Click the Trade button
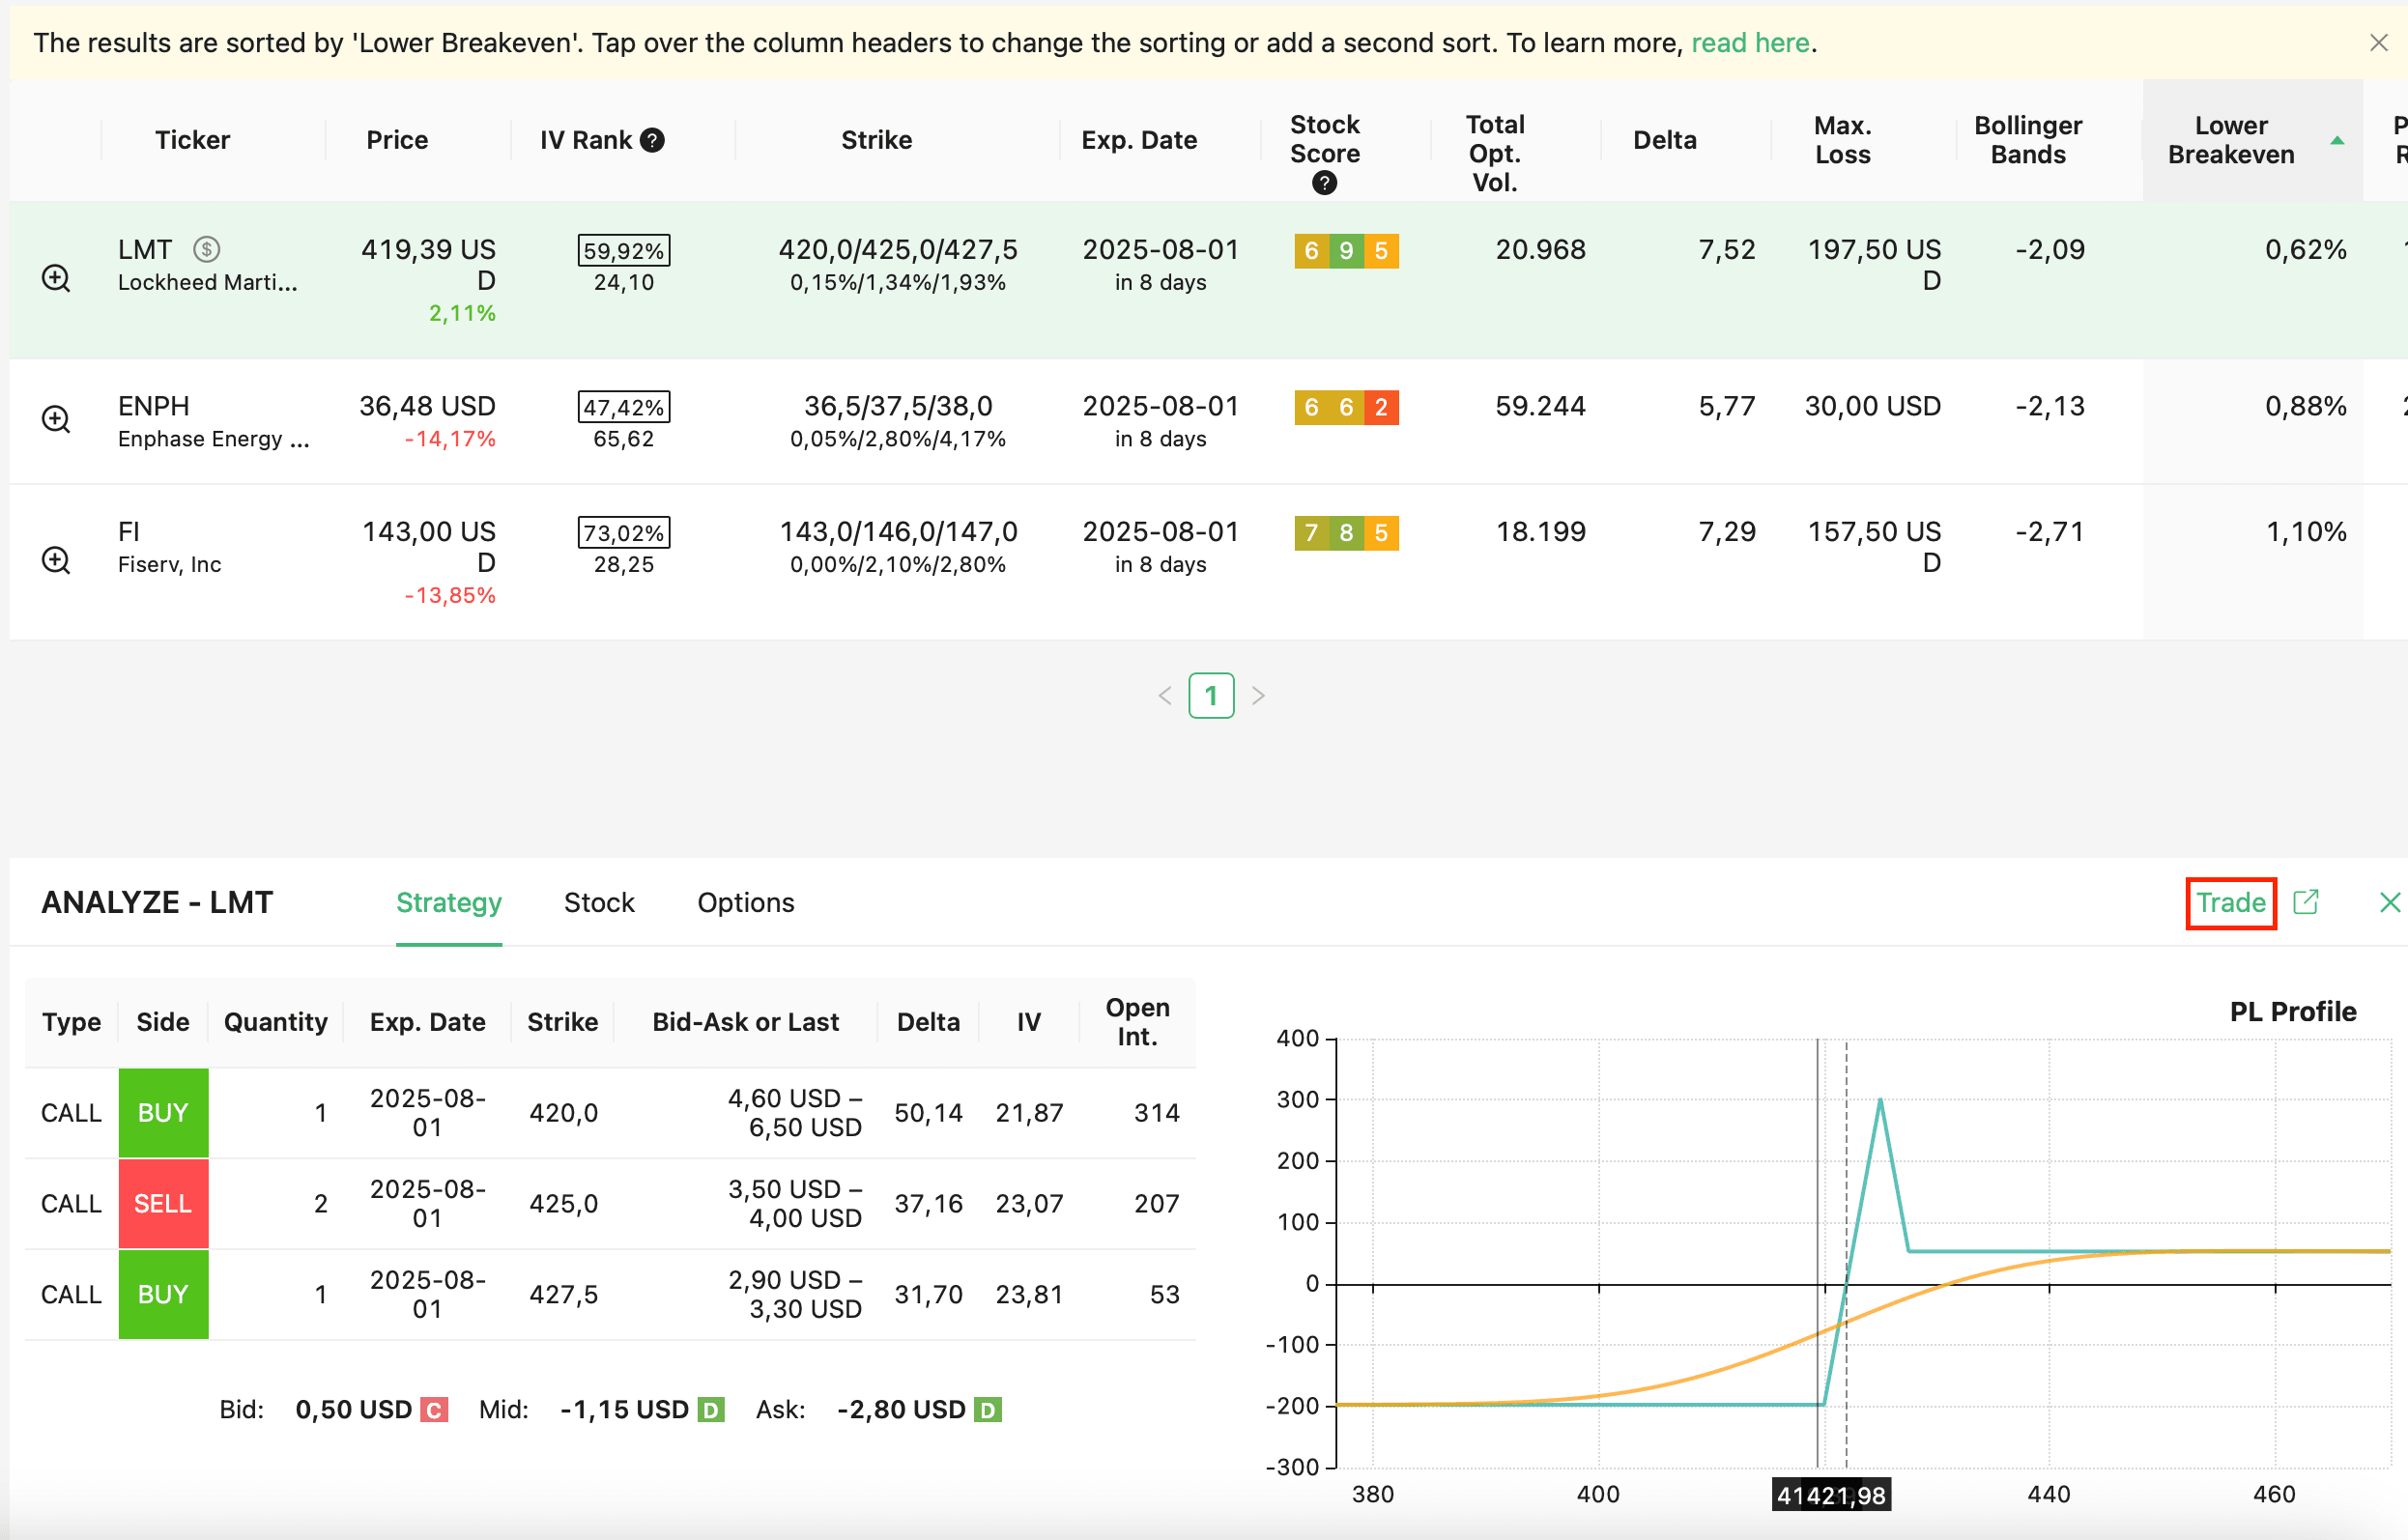This screenshot has width=2408, height=1540. point(2230,902)
